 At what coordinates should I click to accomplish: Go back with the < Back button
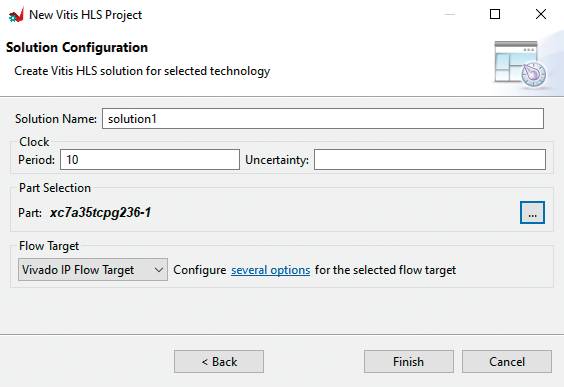219,361
